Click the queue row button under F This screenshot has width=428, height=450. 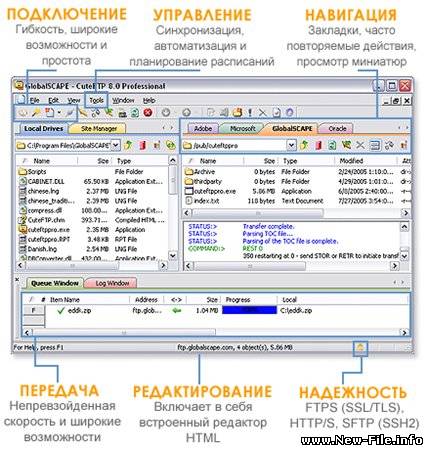coord(33,320)
